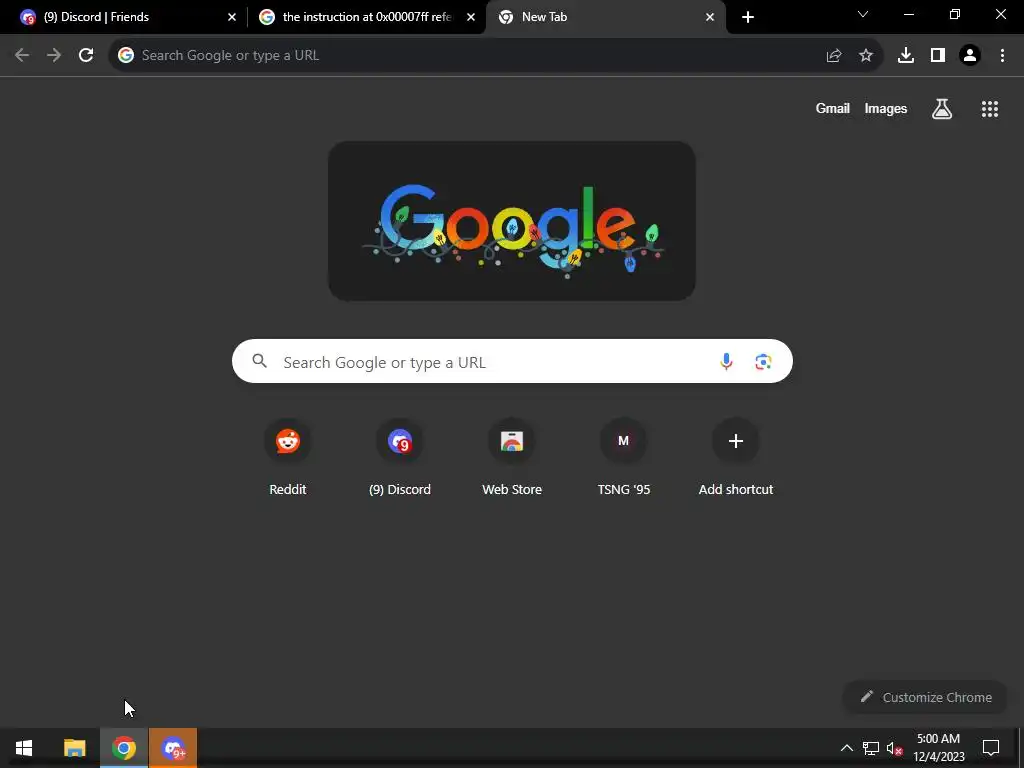This screenshot has width=1024, height=768.
Task: Focus the center Google search box
Action: [512, 361]
